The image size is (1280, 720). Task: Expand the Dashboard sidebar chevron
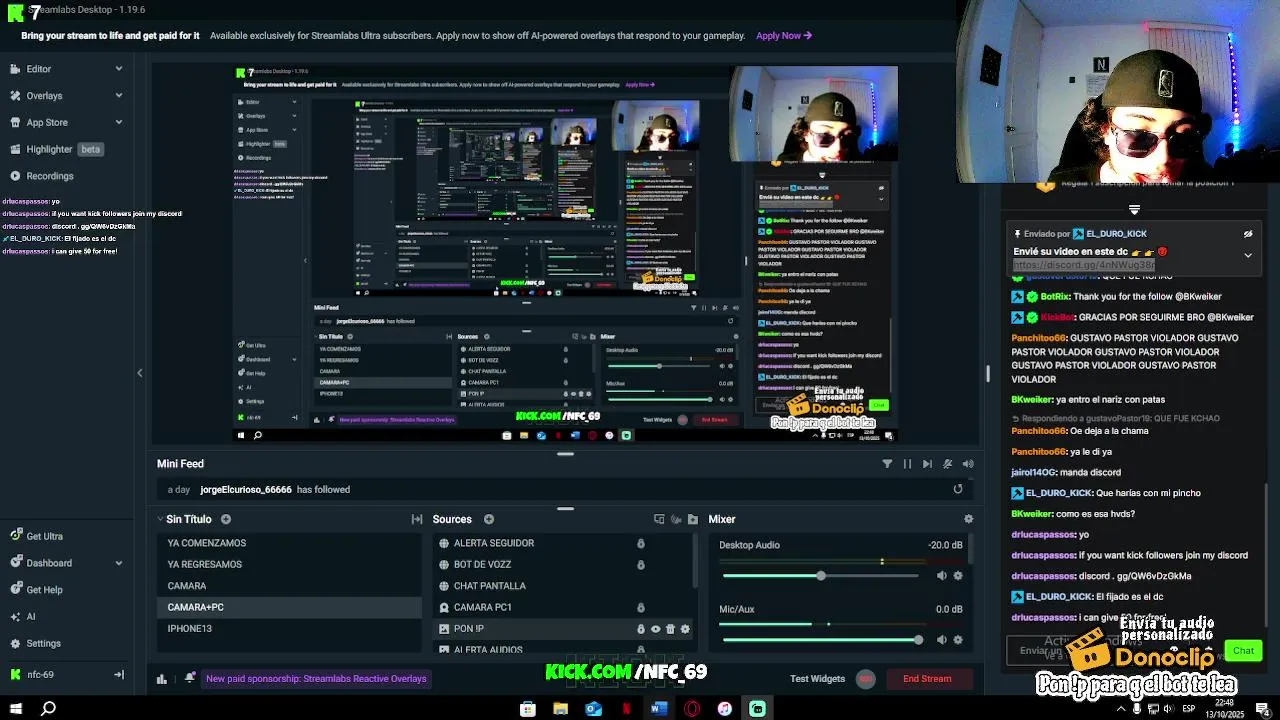pyautogui.click(x=119, y=563)
